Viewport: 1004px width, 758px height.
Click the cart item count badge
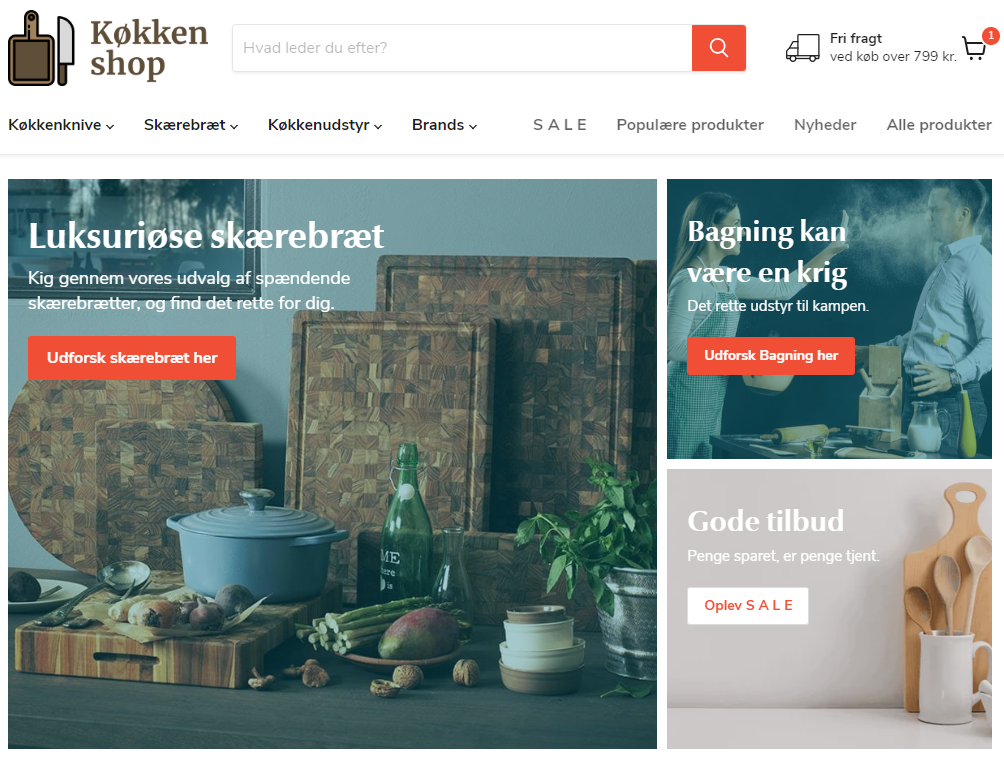991,36
